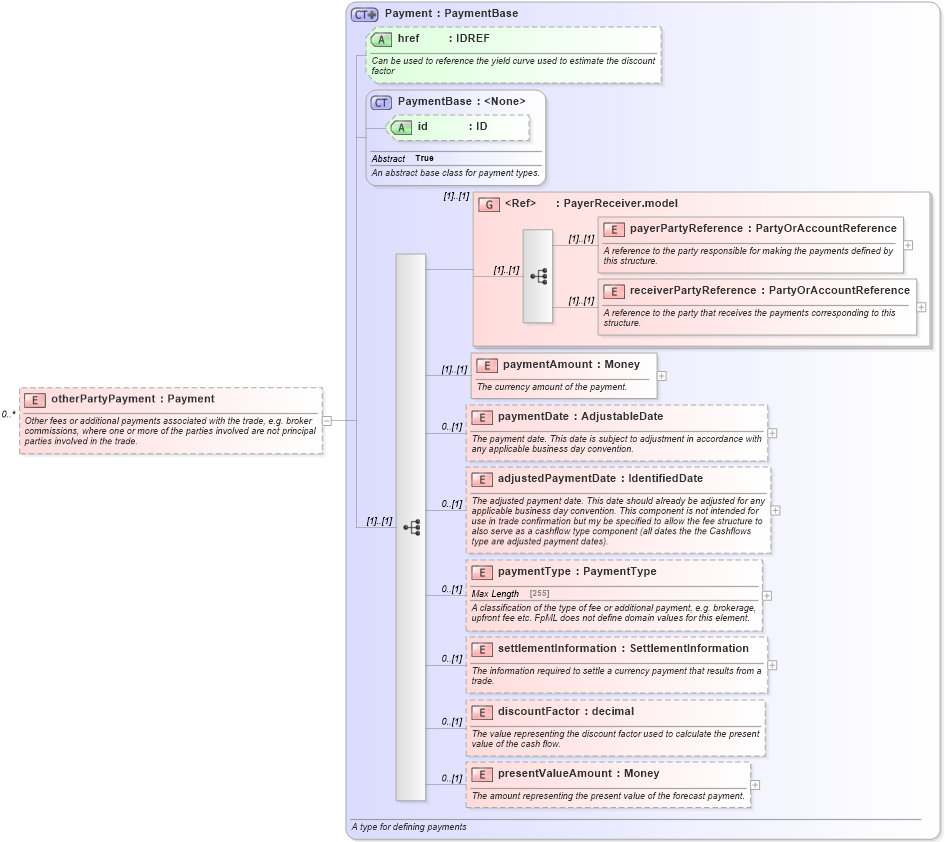The image size is (945, 842).
Task: Click 'An abstract base class for payment types.'
Action: pyautogui.click(x=456, y=173)
